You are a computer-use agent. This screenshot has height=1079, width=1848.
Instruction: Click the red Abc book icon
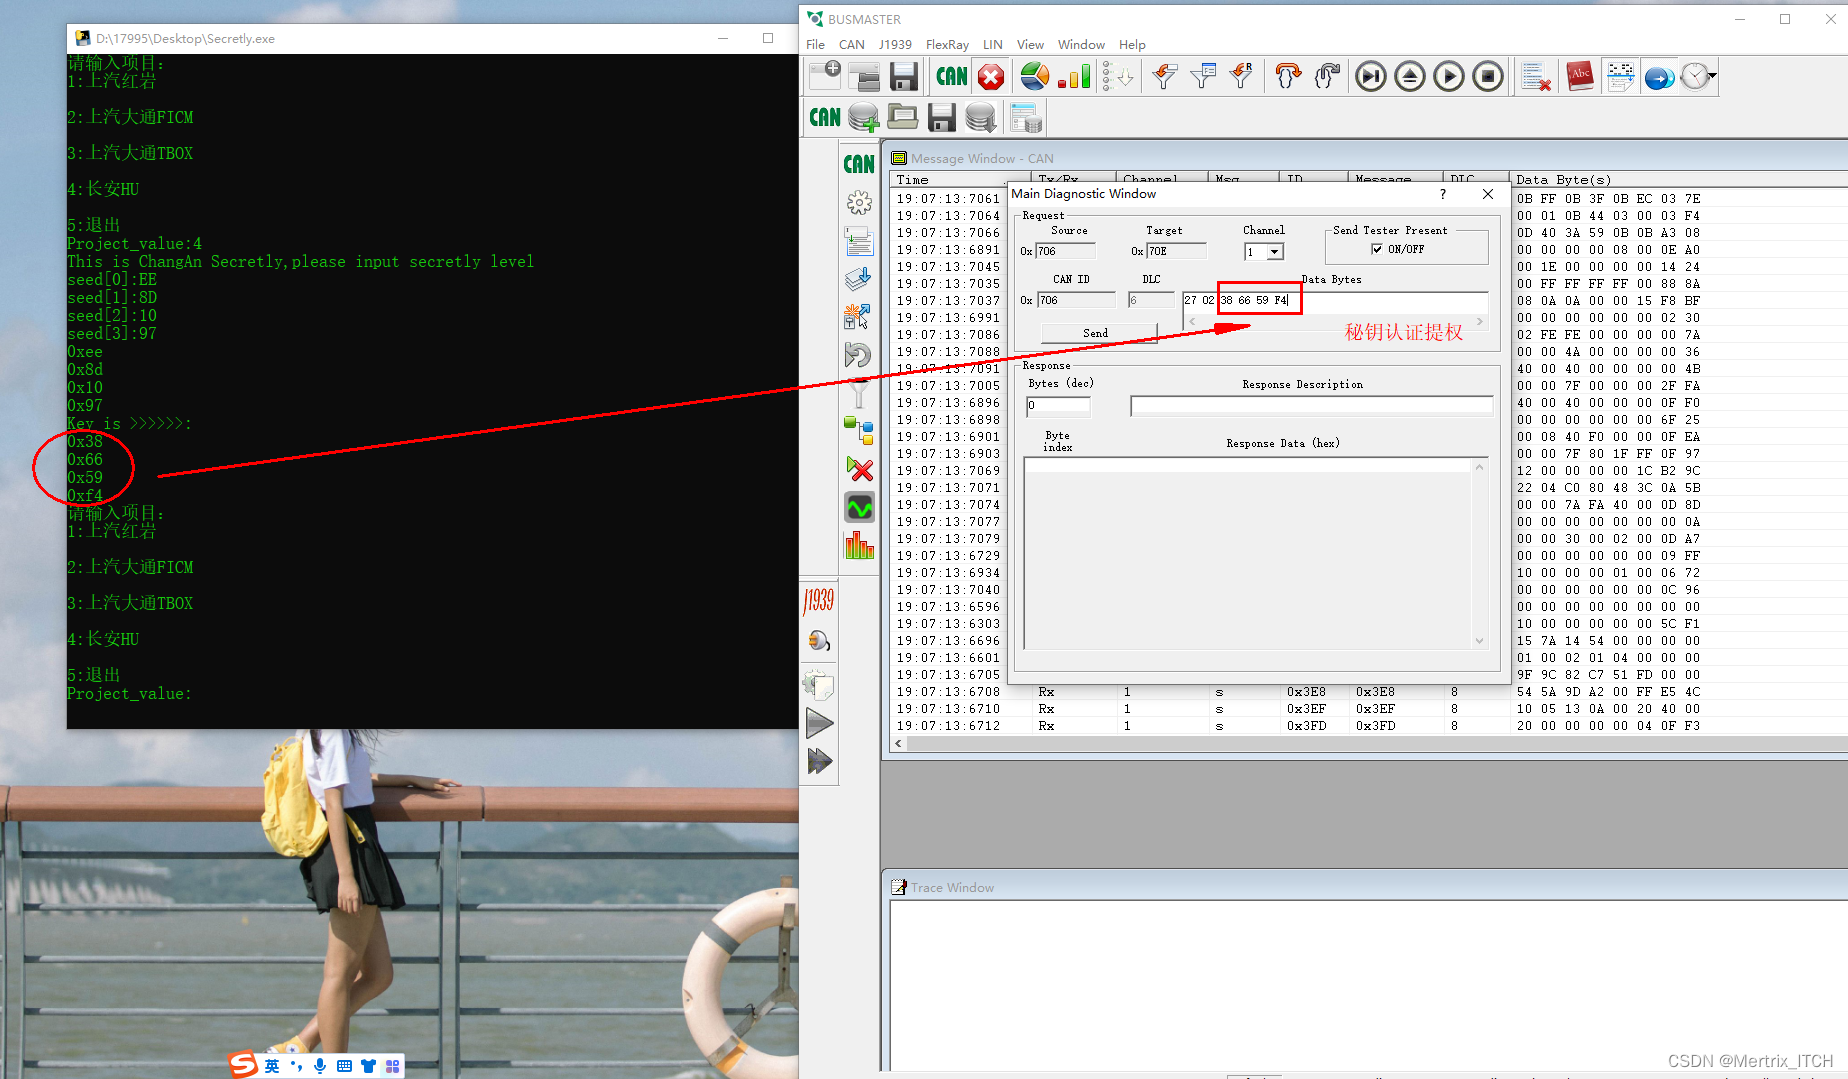[1580, 77]
